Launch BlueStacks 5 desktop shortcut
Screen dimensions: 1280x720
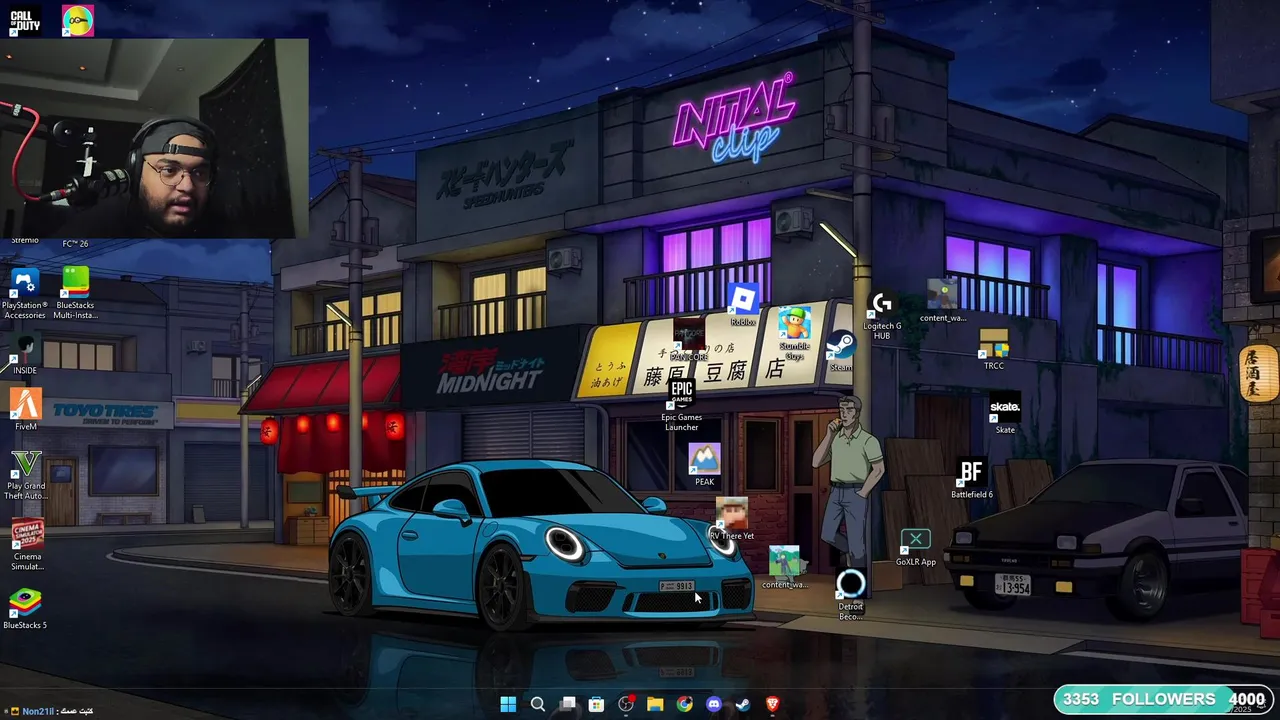25,609
